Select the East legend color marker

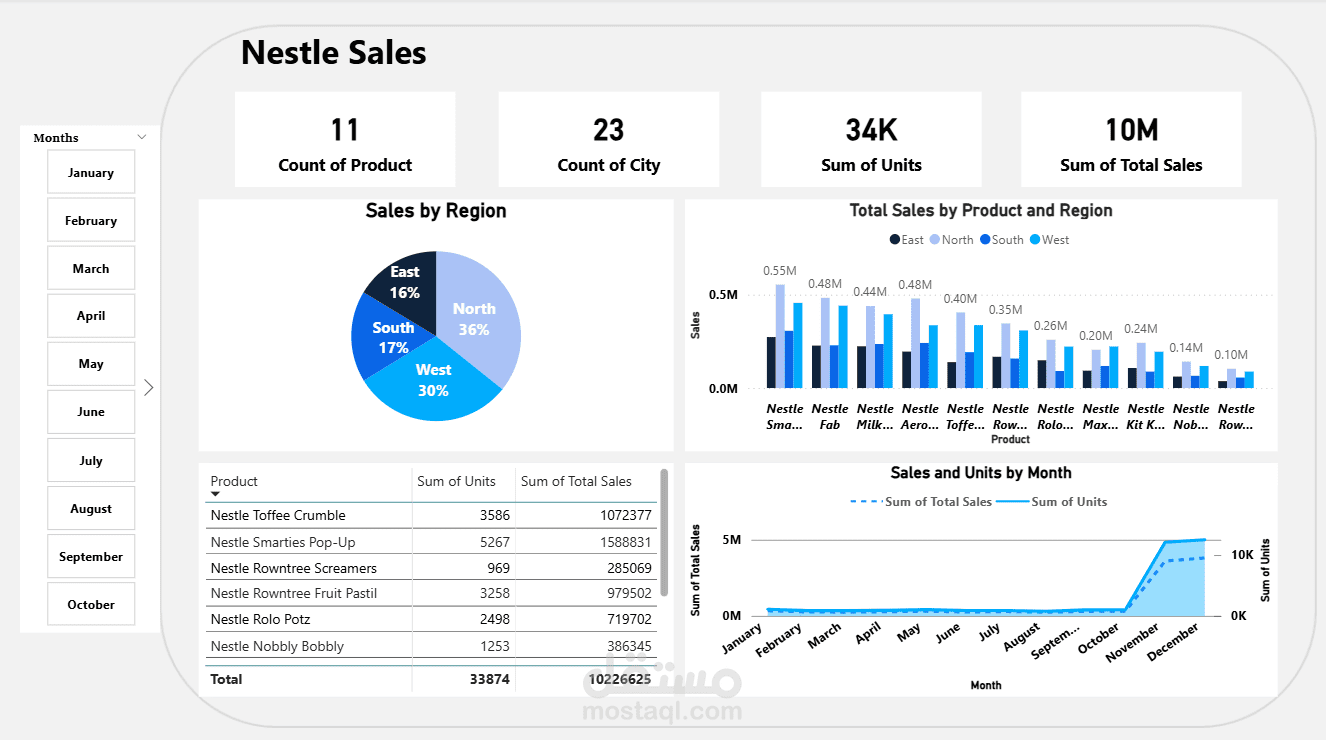pos(895,240)
